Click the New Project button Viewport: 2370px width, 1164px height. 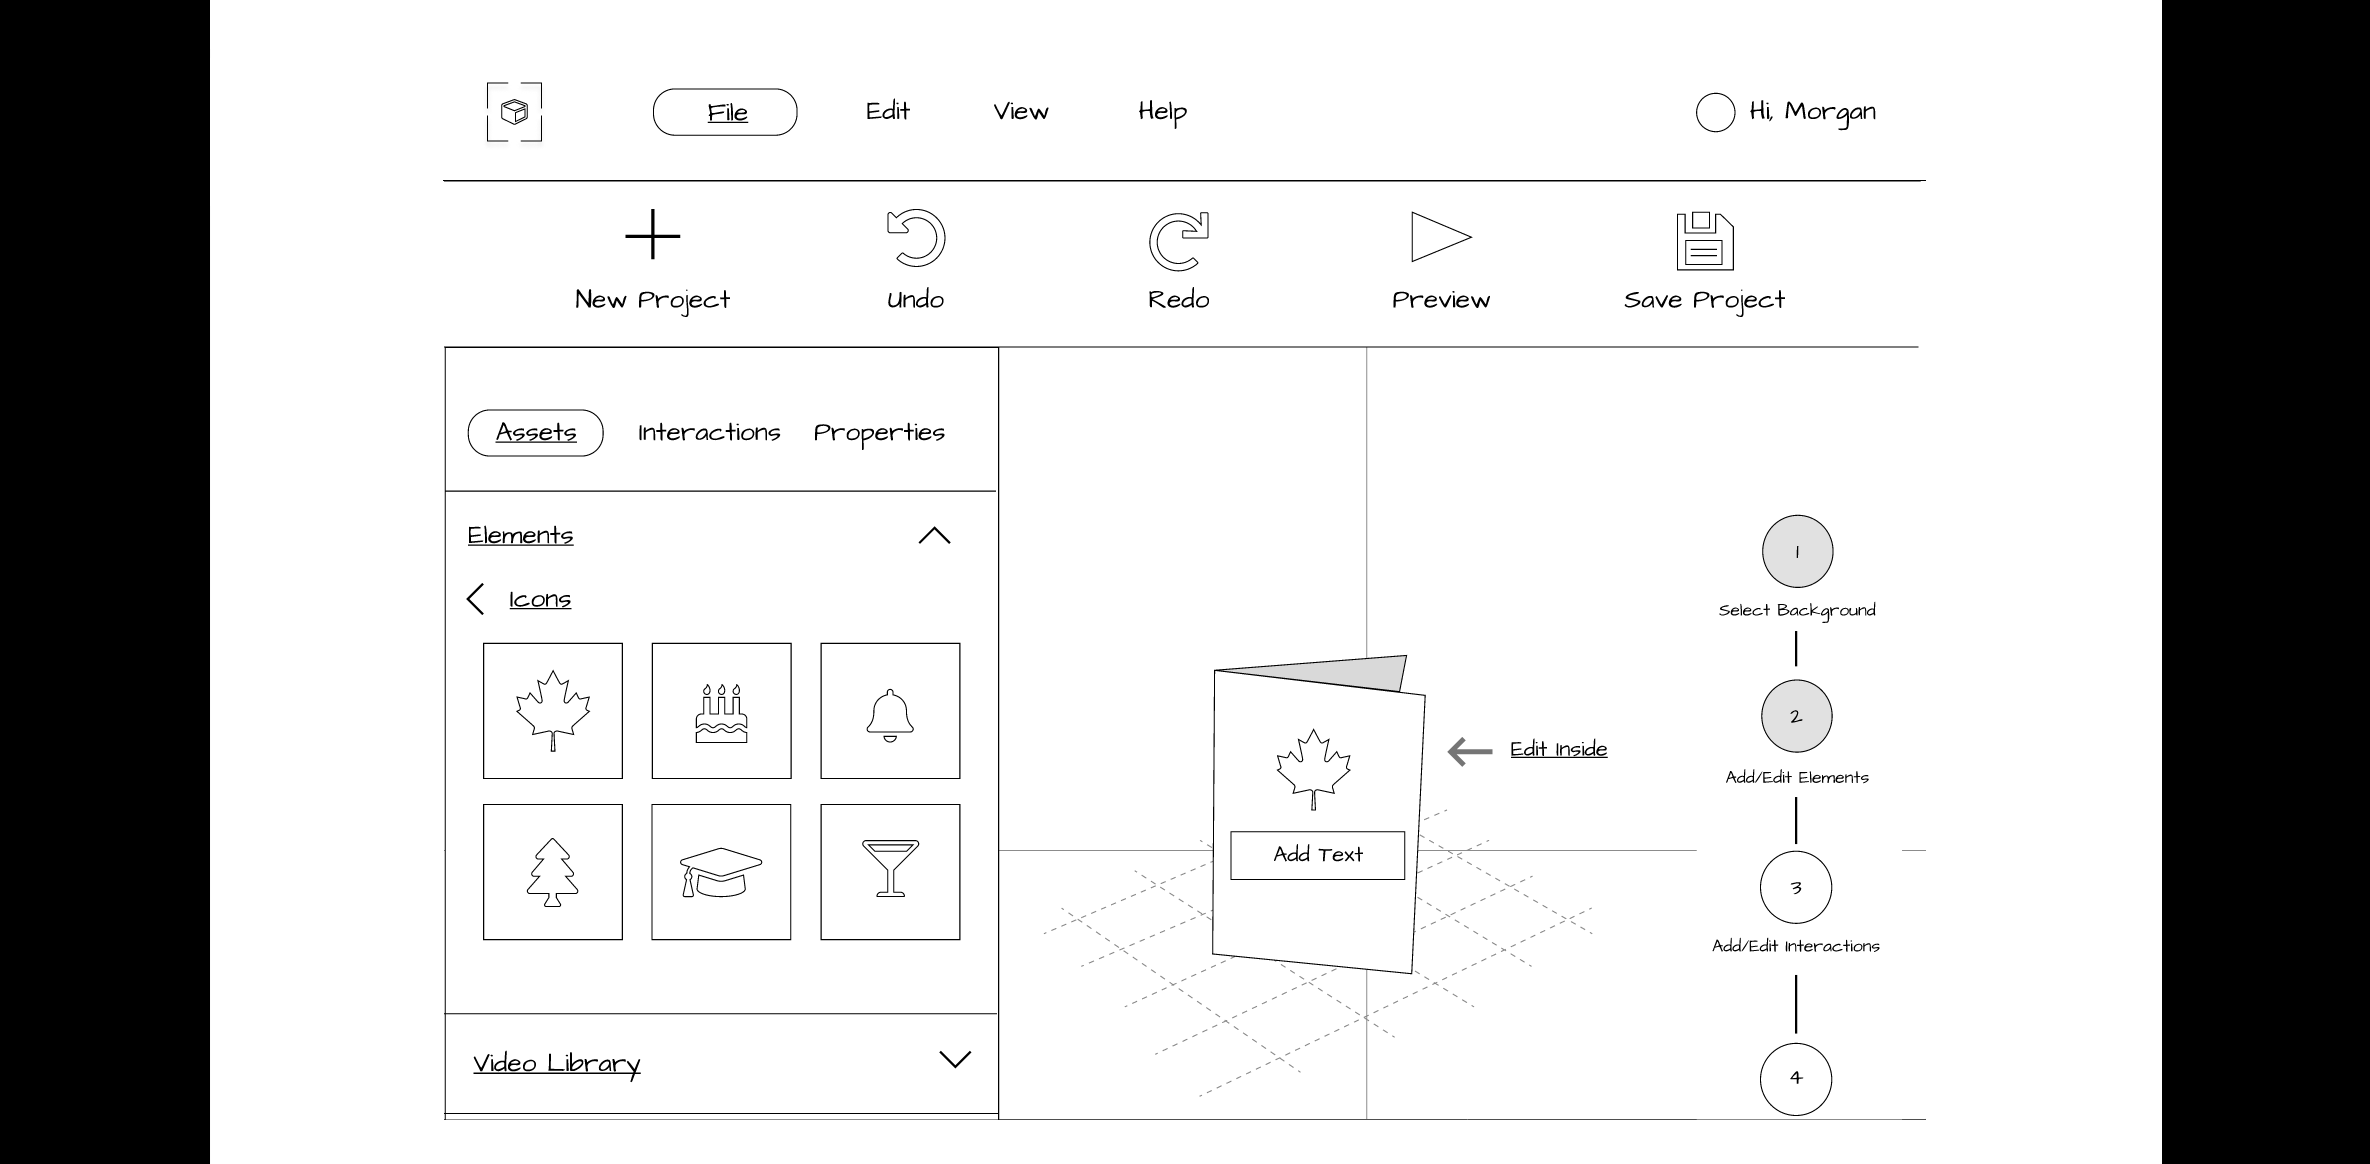coord(651,258)
